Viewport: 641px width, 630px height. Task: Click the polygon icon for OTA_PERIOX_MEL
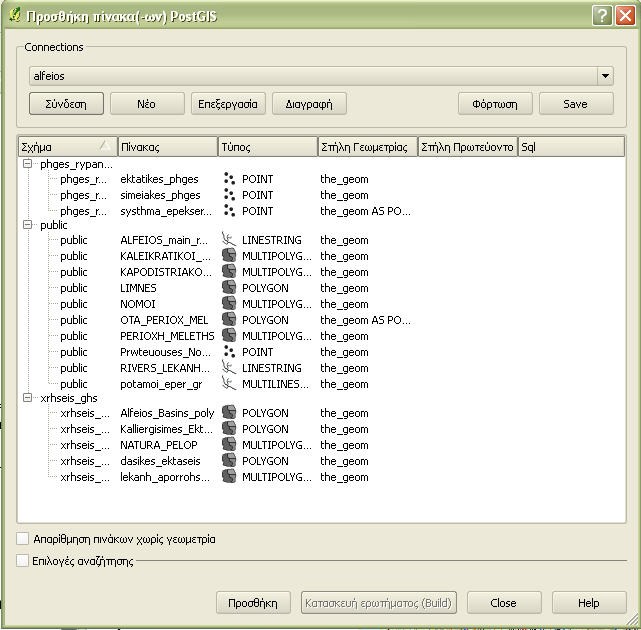229,319
